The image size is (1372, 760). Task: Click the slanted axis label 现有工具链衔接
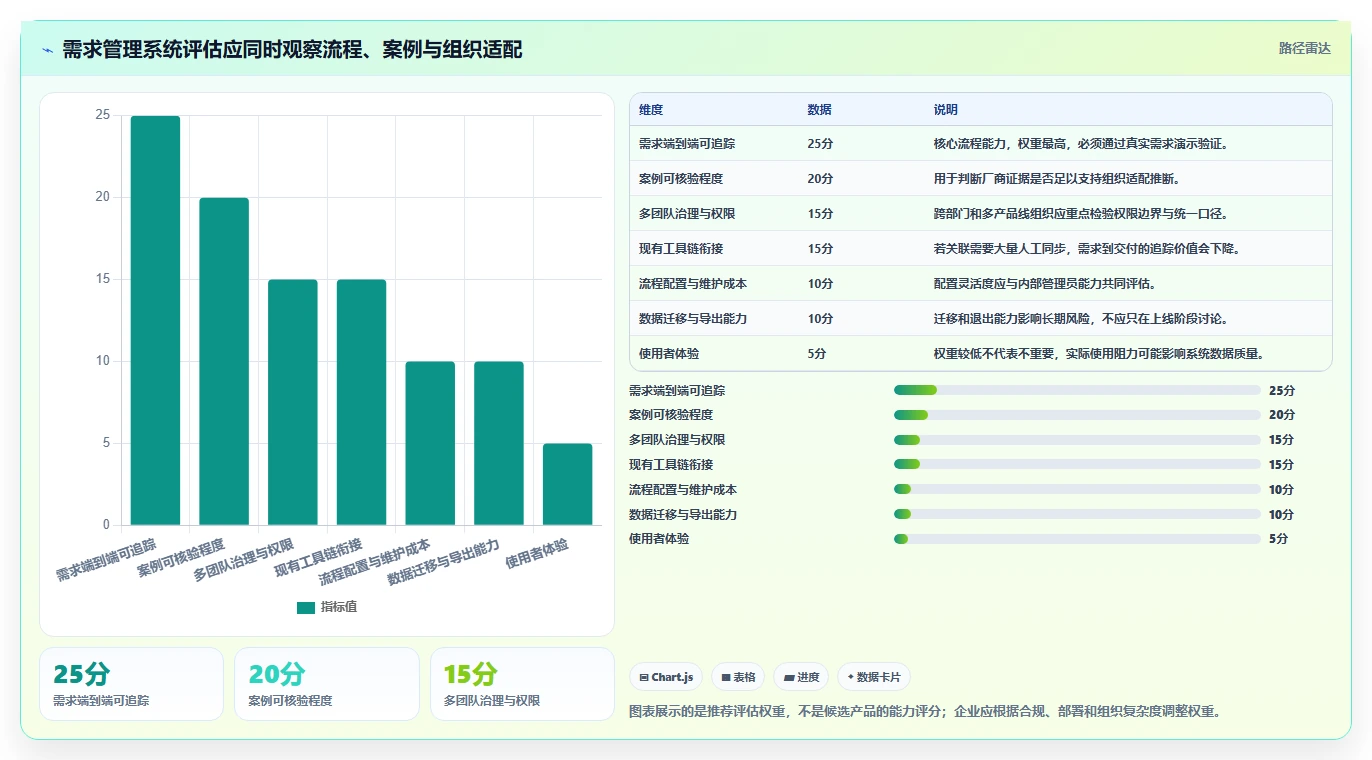[x=319, y=559]
